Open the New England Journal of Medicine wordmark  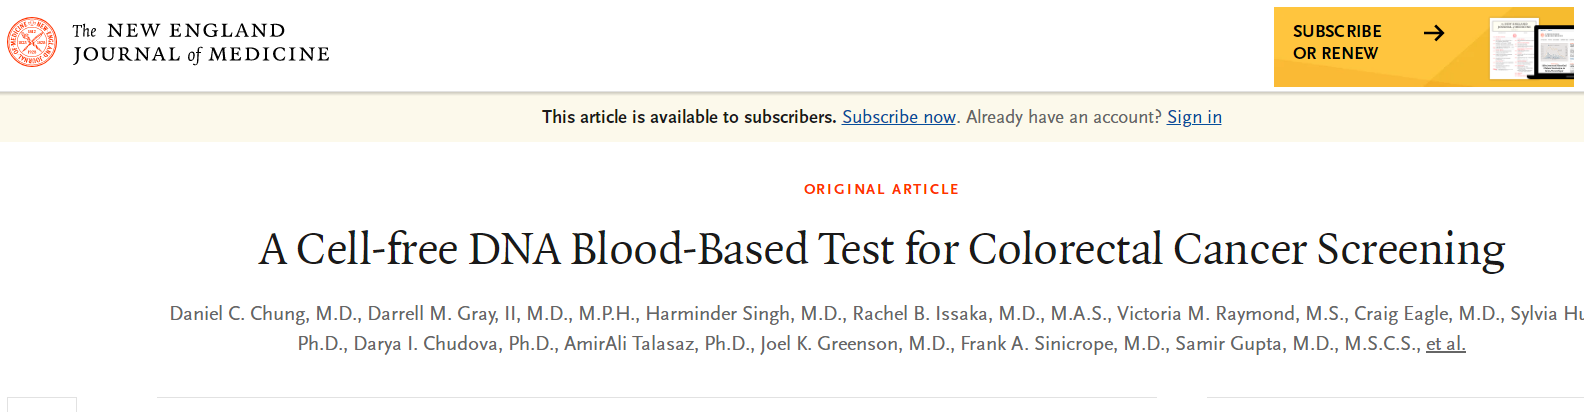click(201, 43)
